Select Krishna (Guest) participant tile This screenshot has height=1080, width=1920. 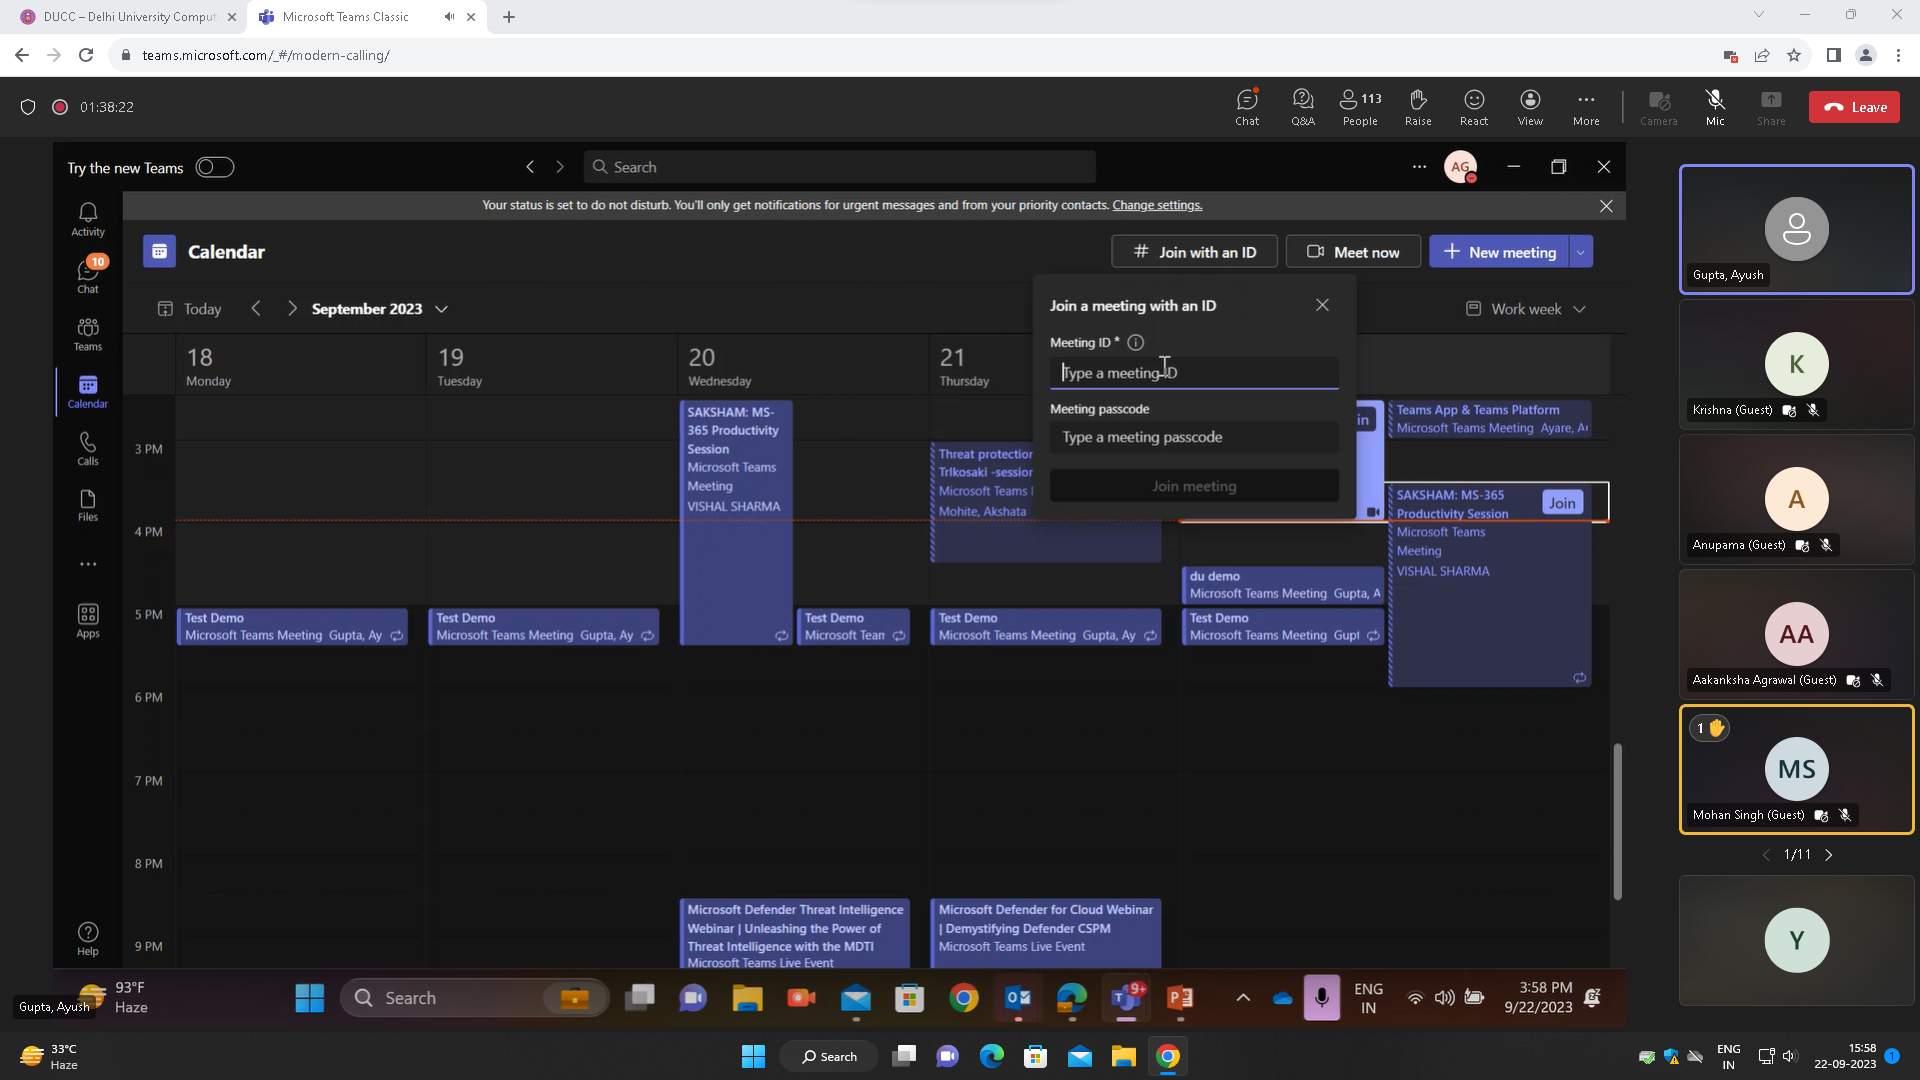(x=1796, y=365)
